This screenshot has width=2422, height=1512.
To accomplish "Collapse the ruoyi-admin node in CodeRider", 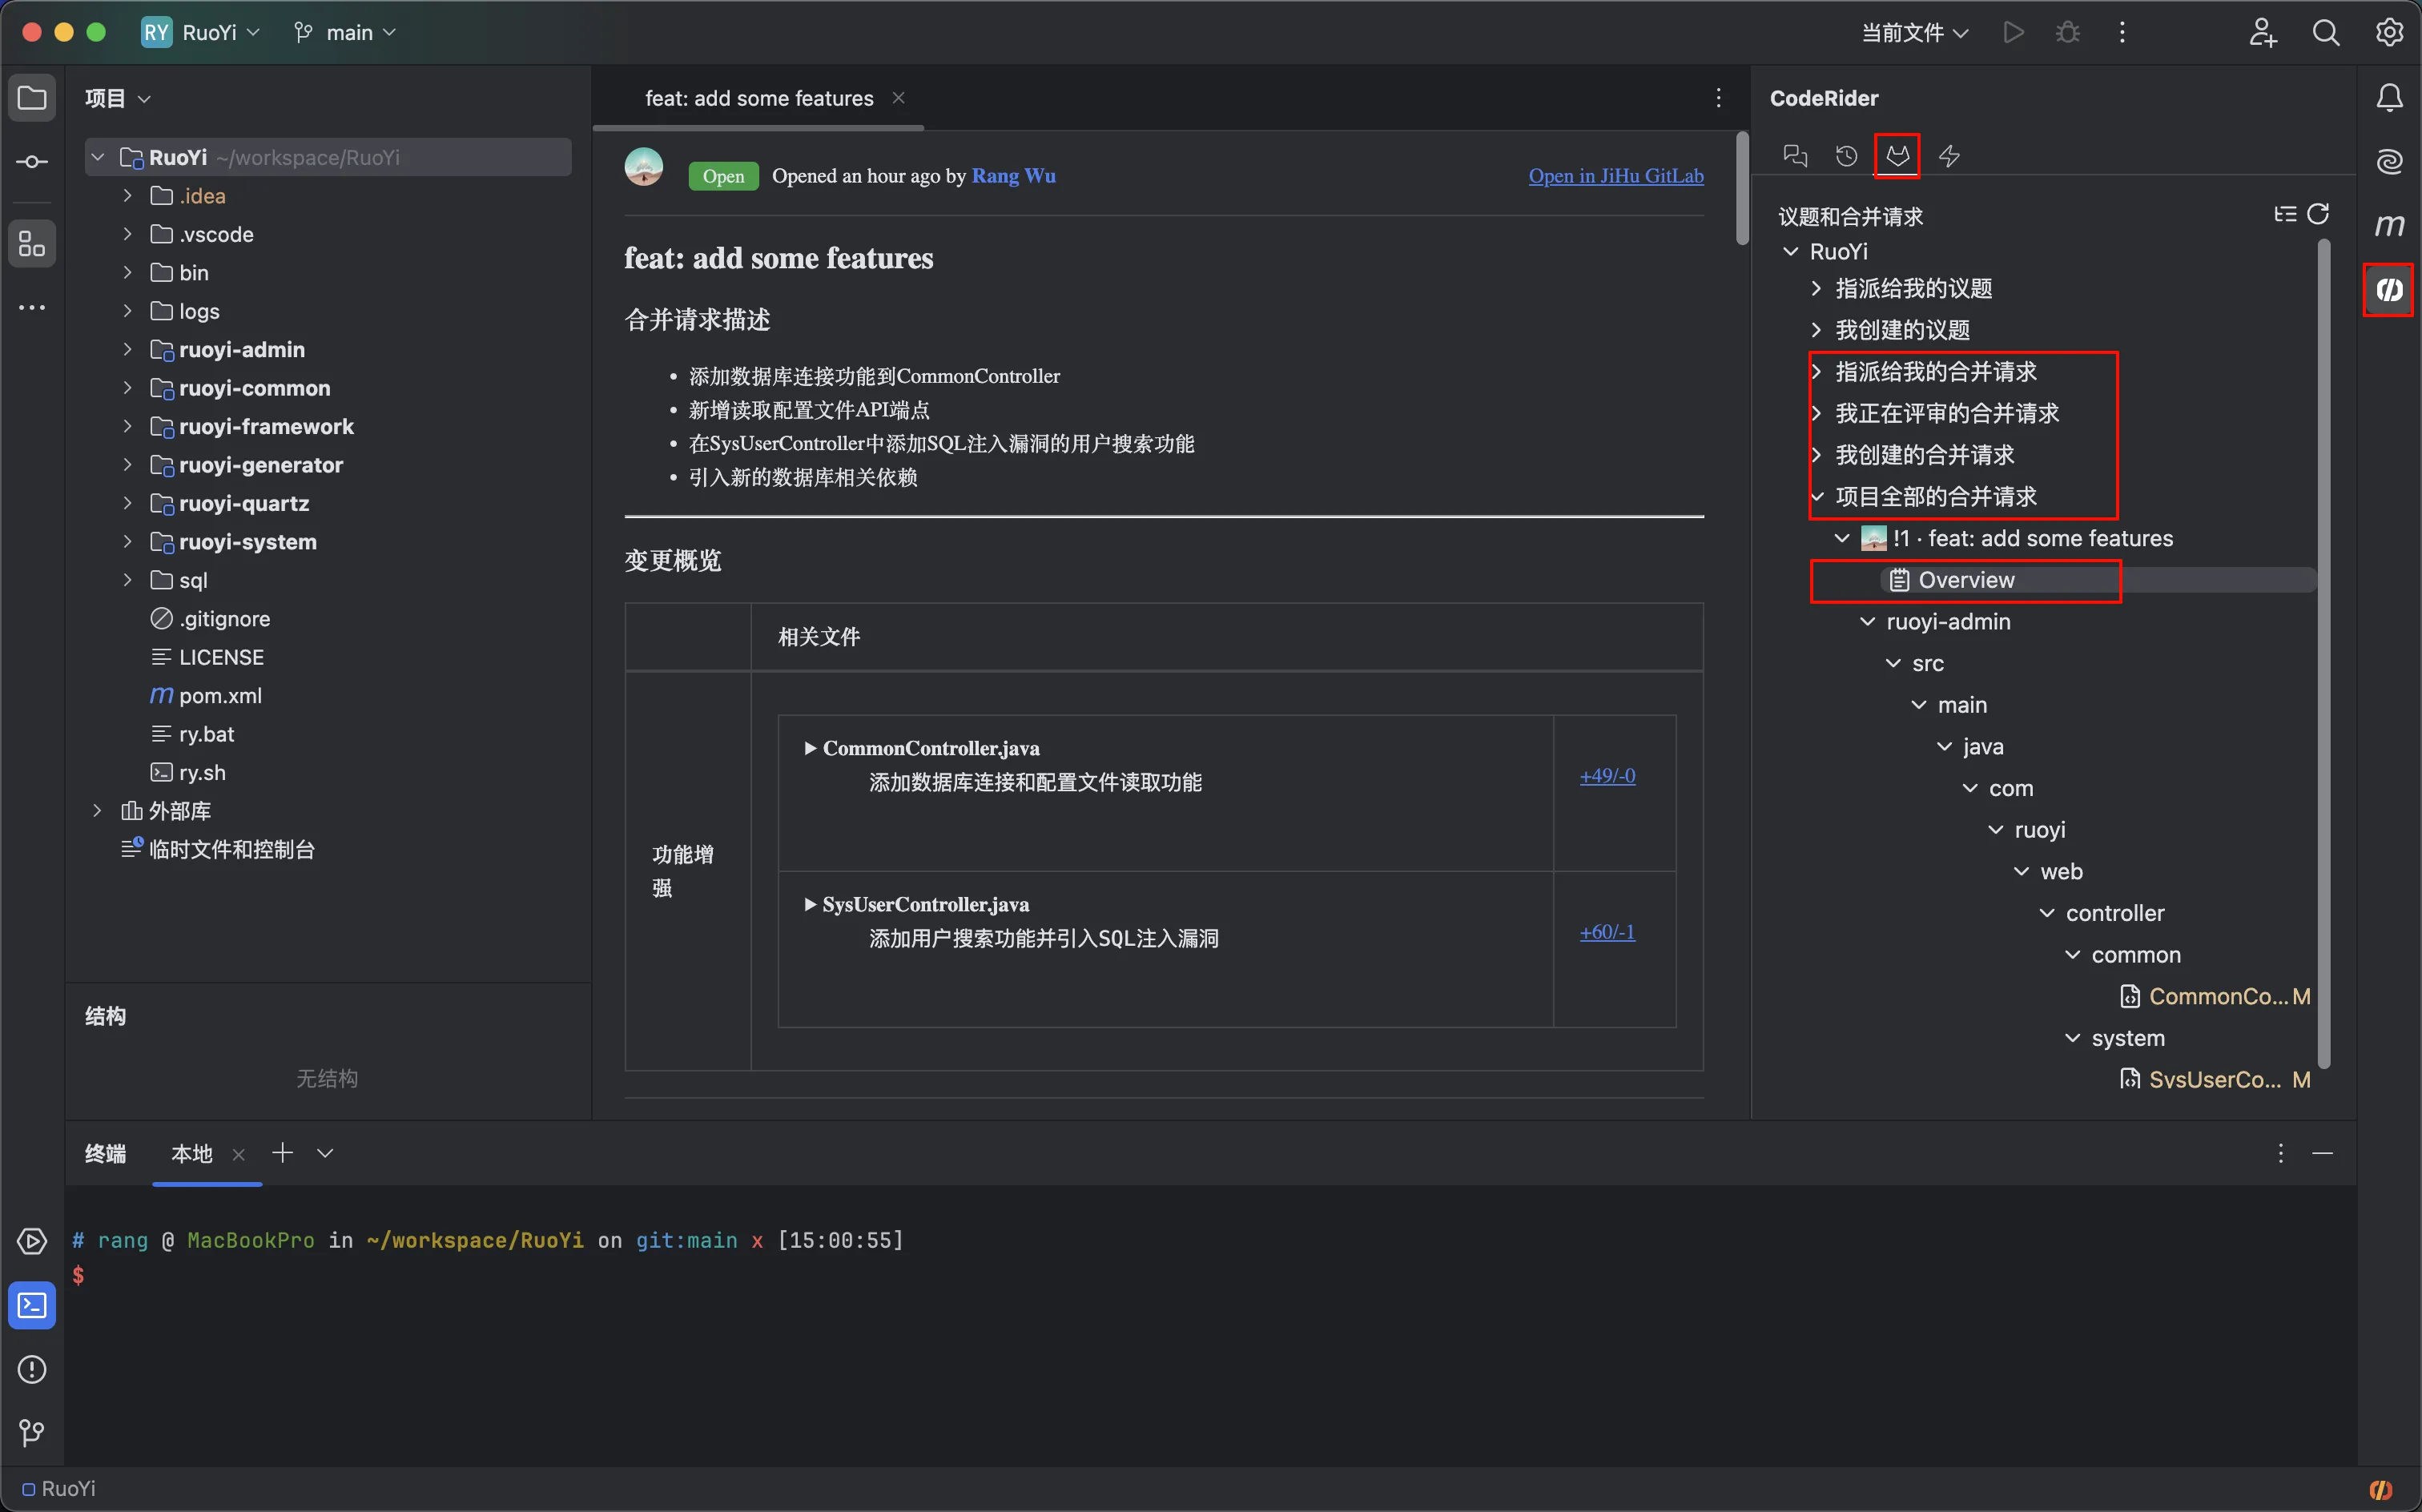I will (1867, 622).
